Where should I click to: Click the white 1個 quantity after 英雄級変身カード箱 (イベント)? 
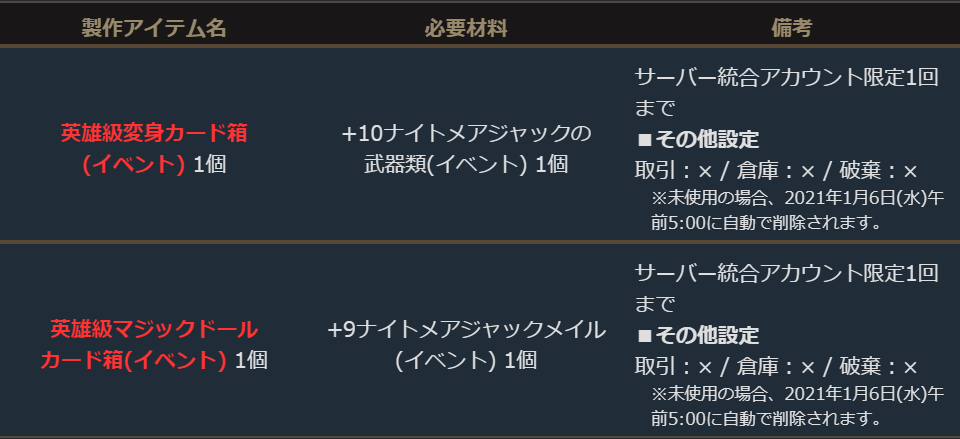click(x=210, y=164)
